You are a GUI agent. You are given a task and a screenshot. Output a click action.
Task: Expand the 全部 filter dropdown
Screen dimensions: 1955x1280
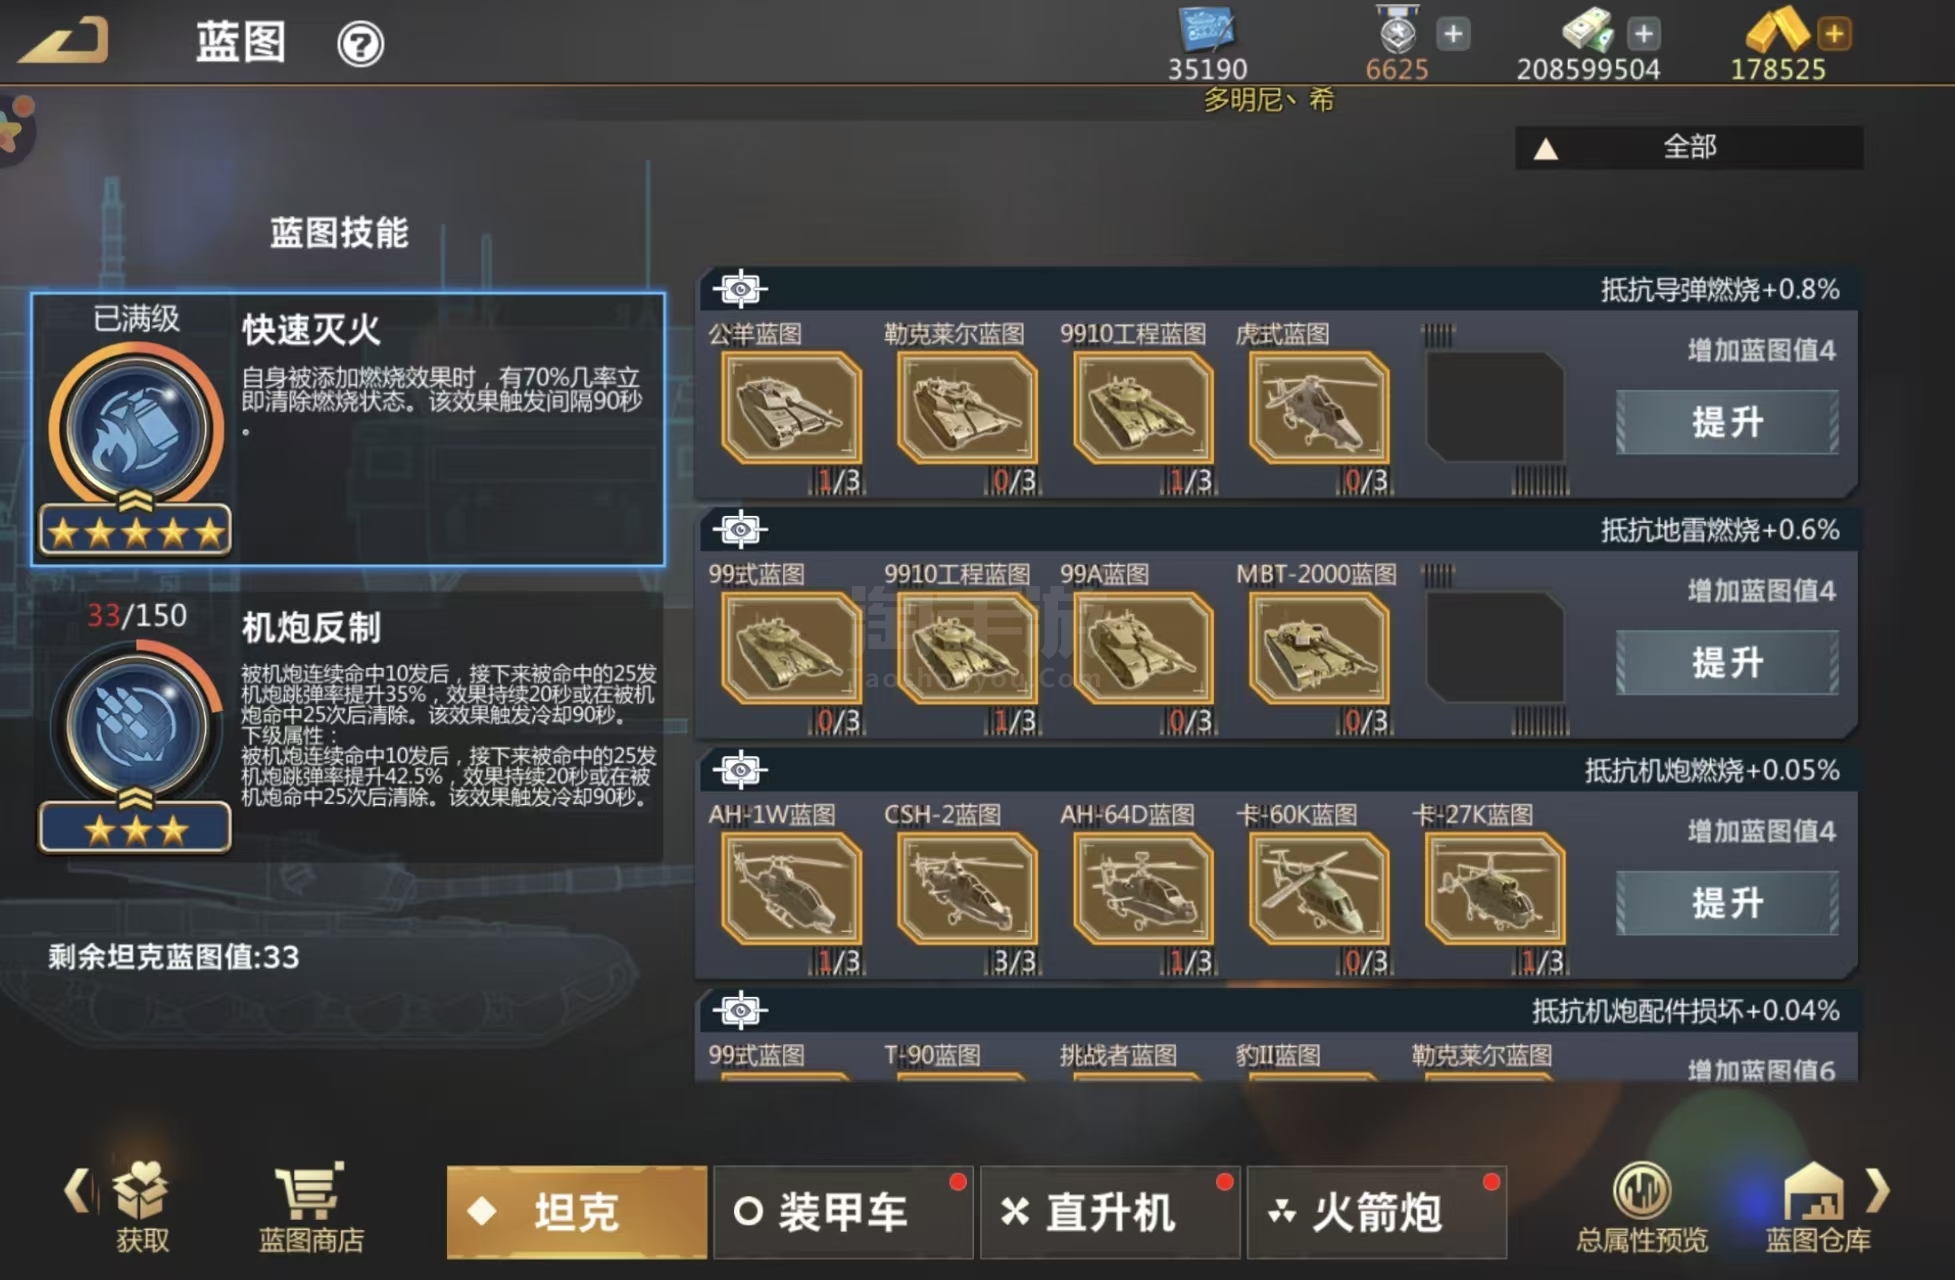pyautogui.click(x=1689, y=148)
